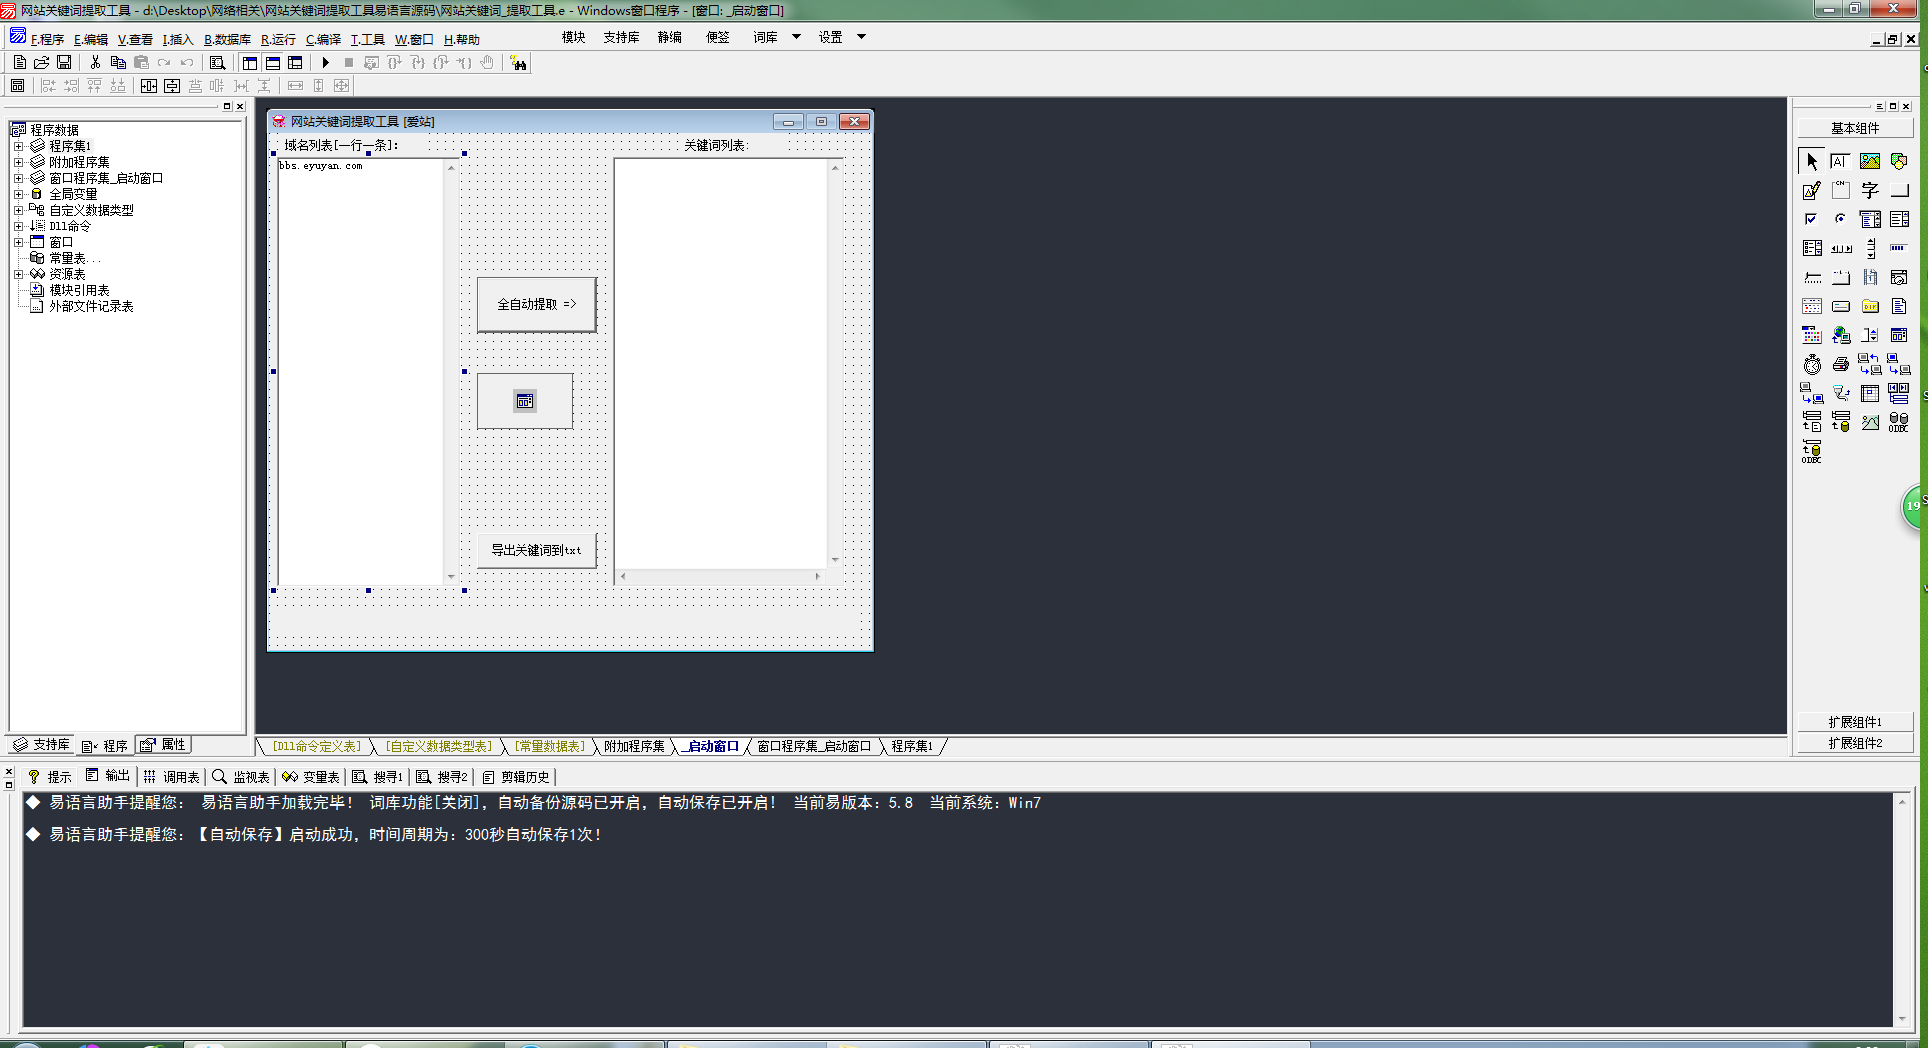1928x1048 pixels.
Task: Expand the Dll命令 tree node
Action: [x=18, y=226]
